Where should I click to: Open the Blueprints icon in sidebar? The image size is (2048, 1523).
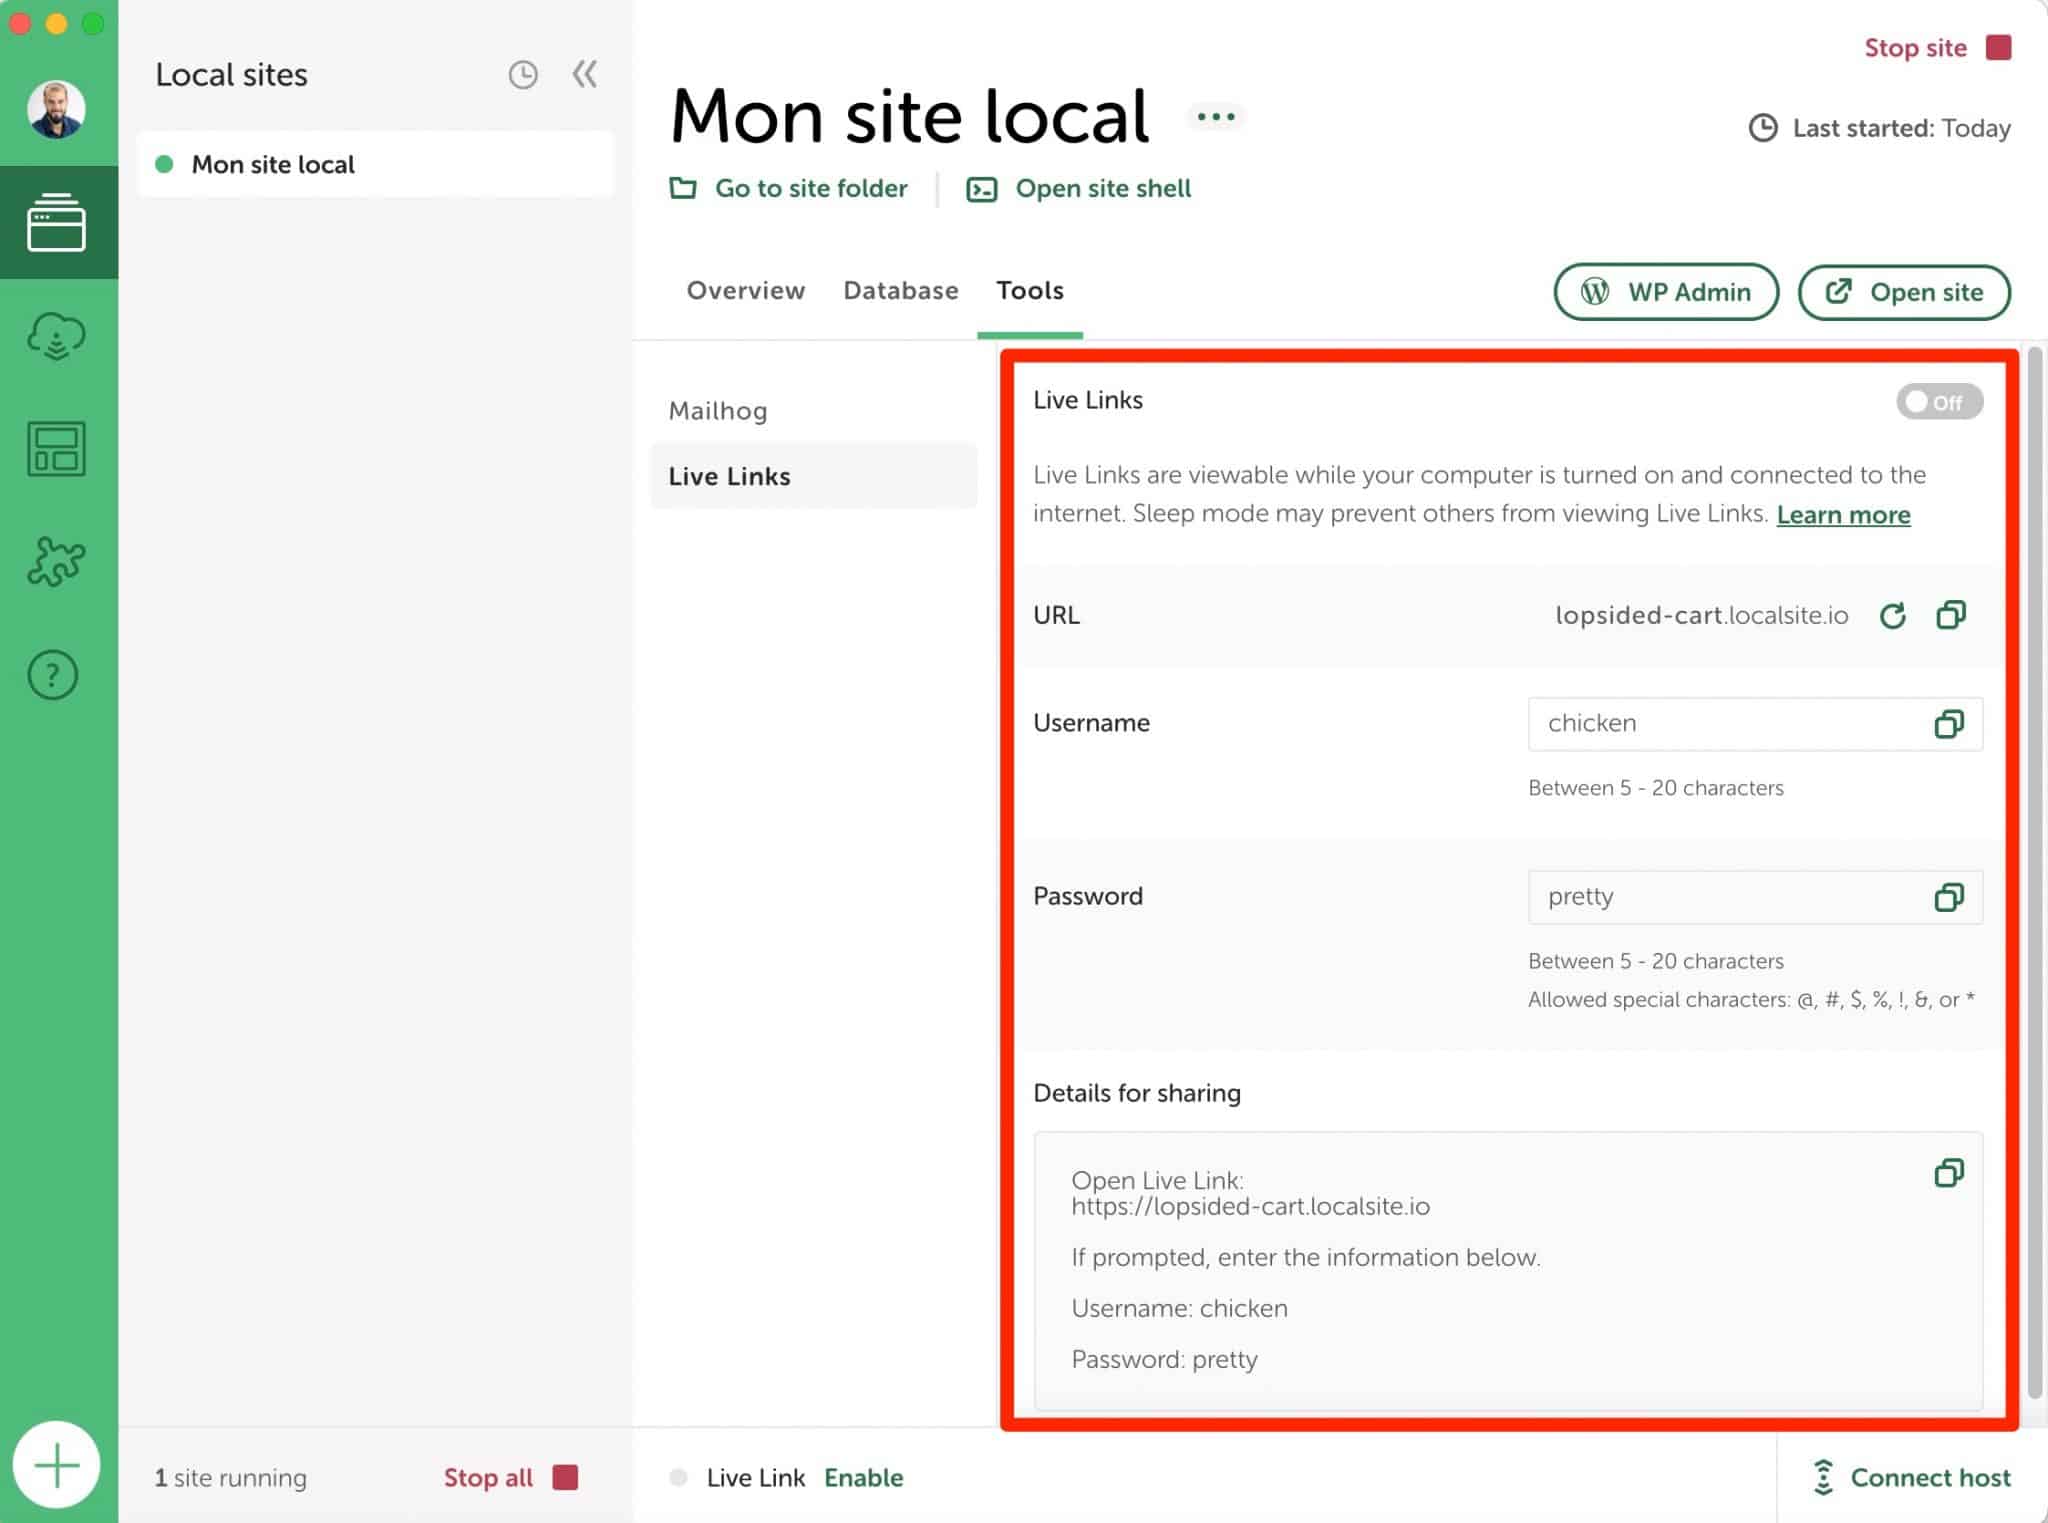click(56, 449)
